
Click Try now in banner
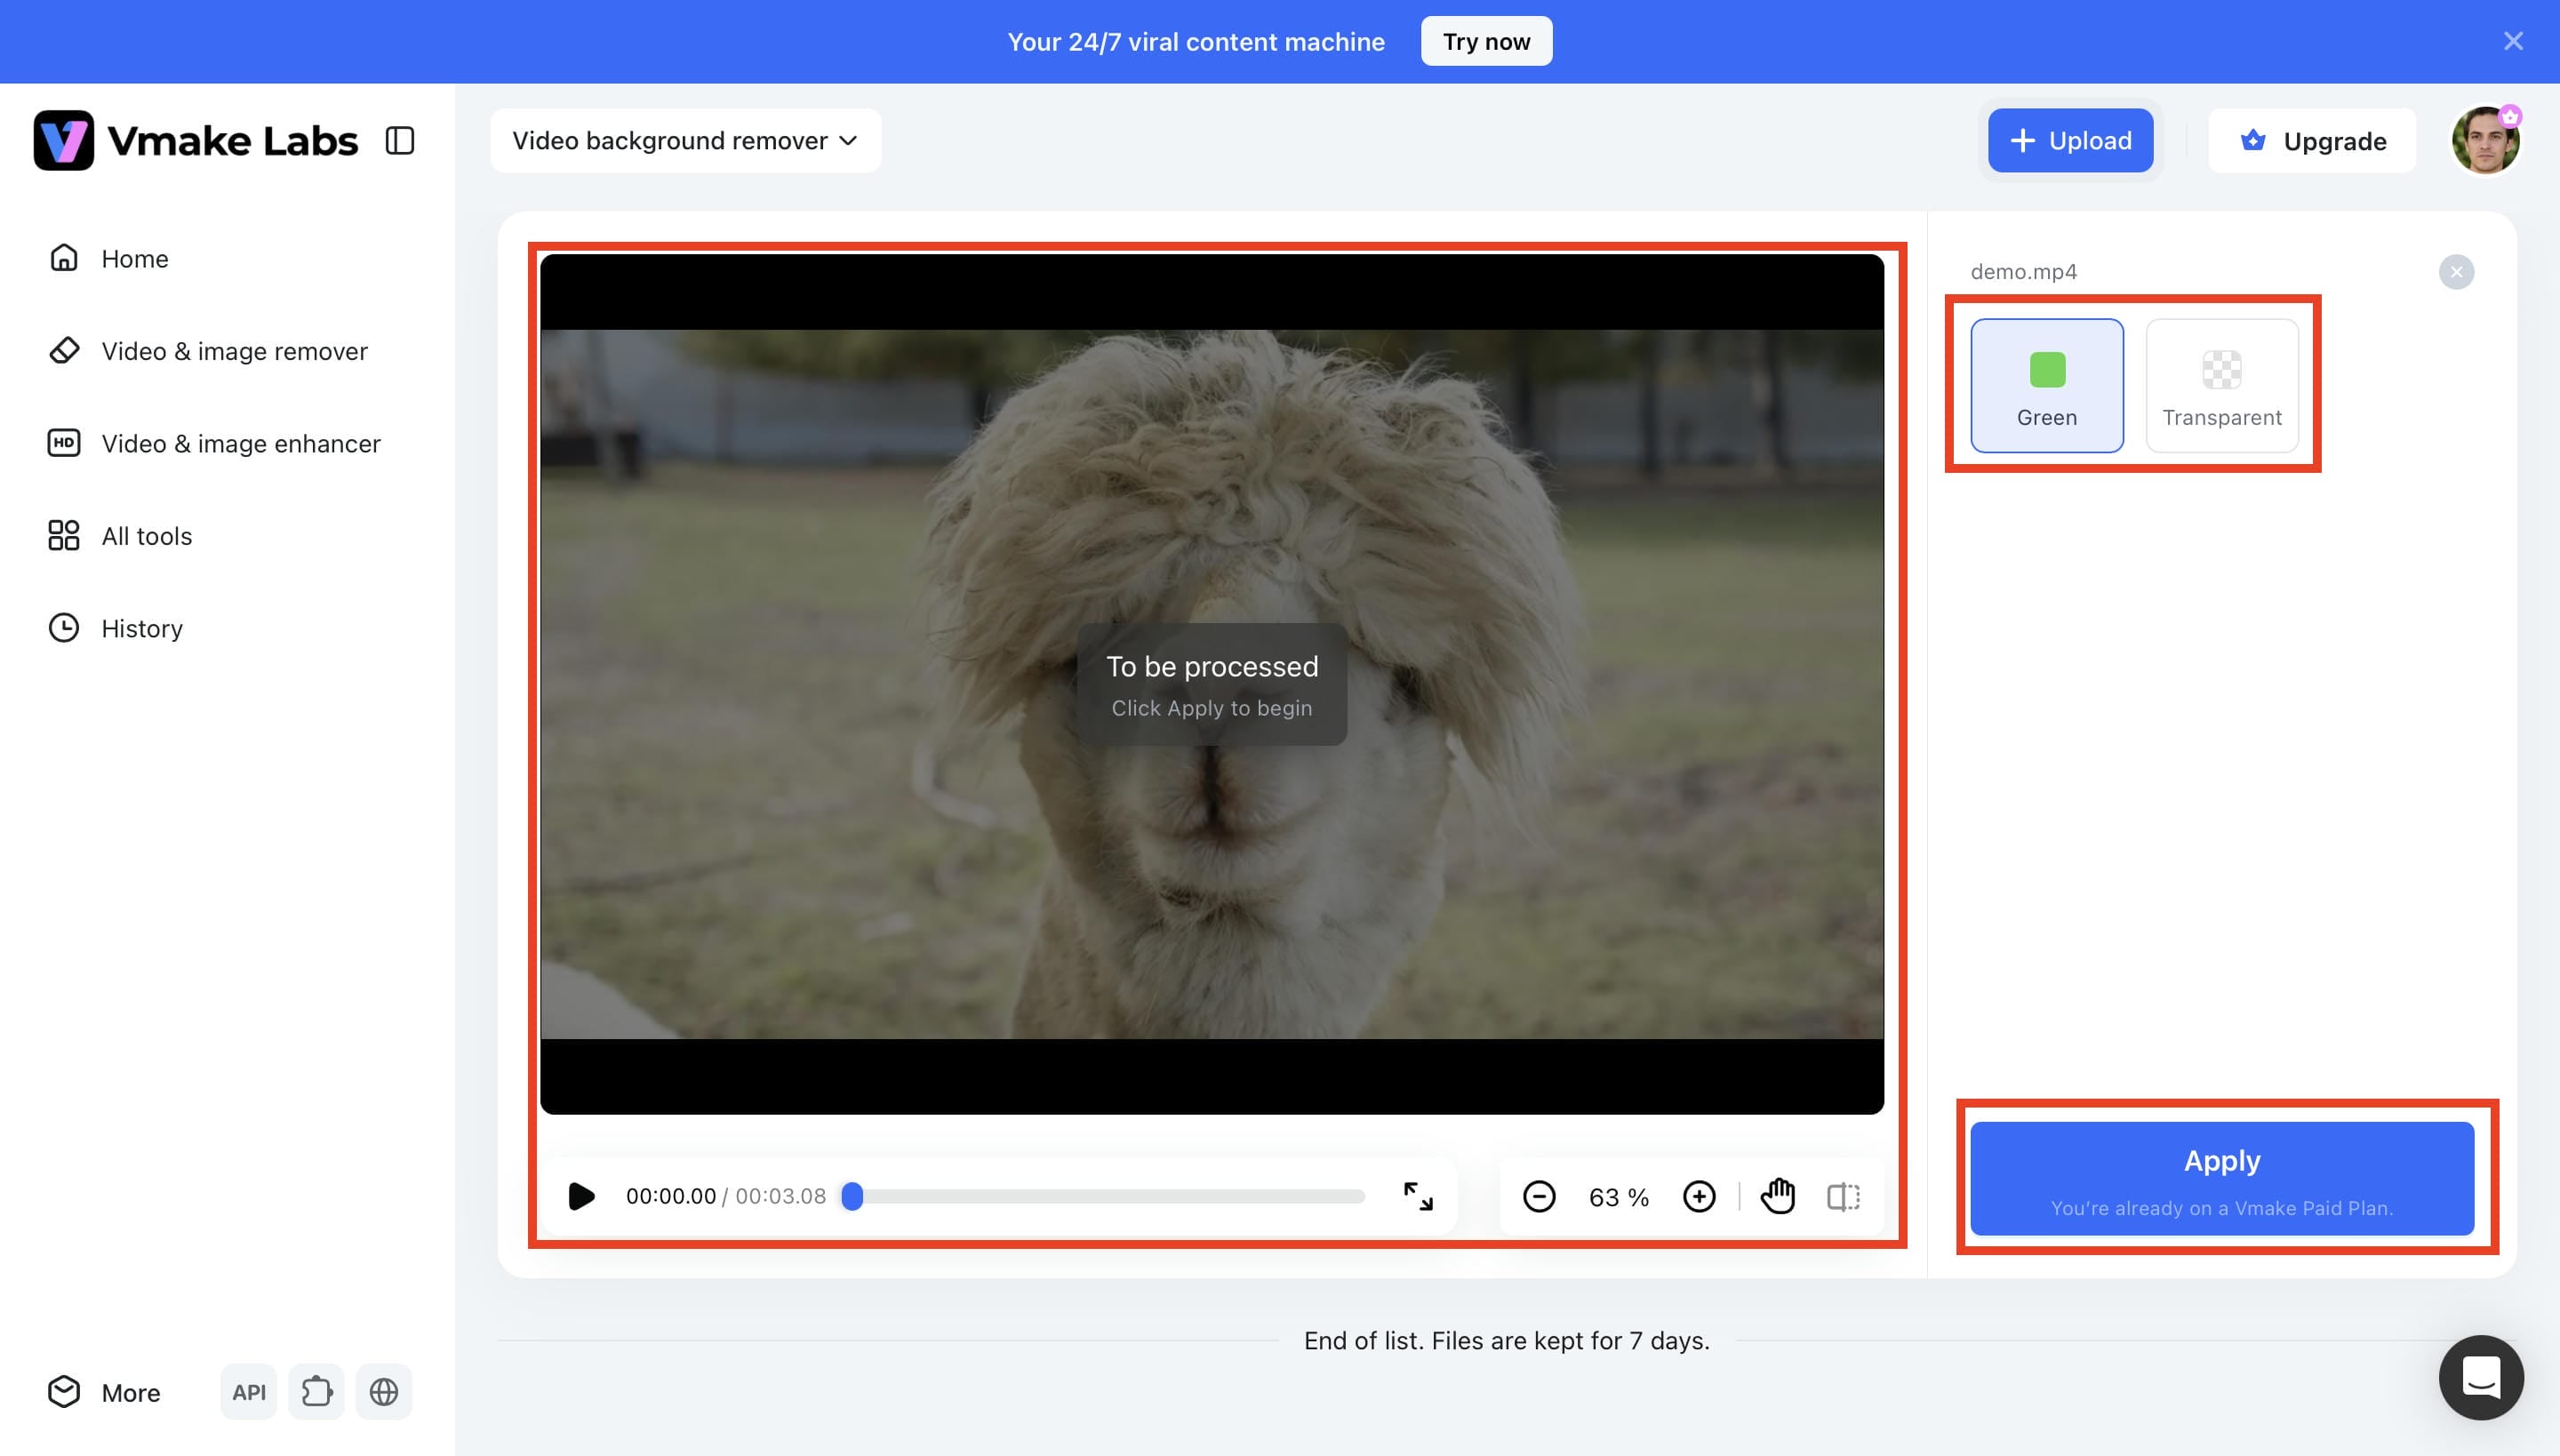tap(1486, 42)
